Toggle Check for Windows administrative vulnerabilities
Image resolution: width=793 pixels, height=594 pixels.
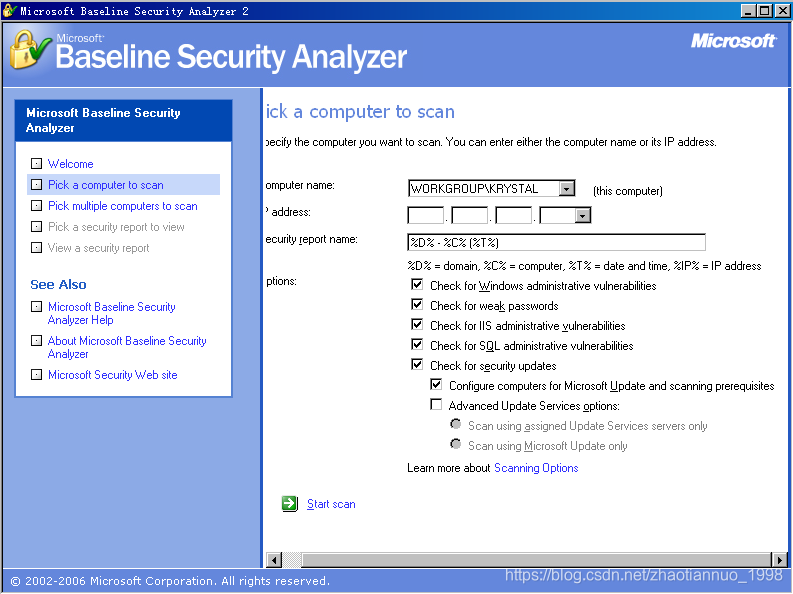(x=417, y=284)
